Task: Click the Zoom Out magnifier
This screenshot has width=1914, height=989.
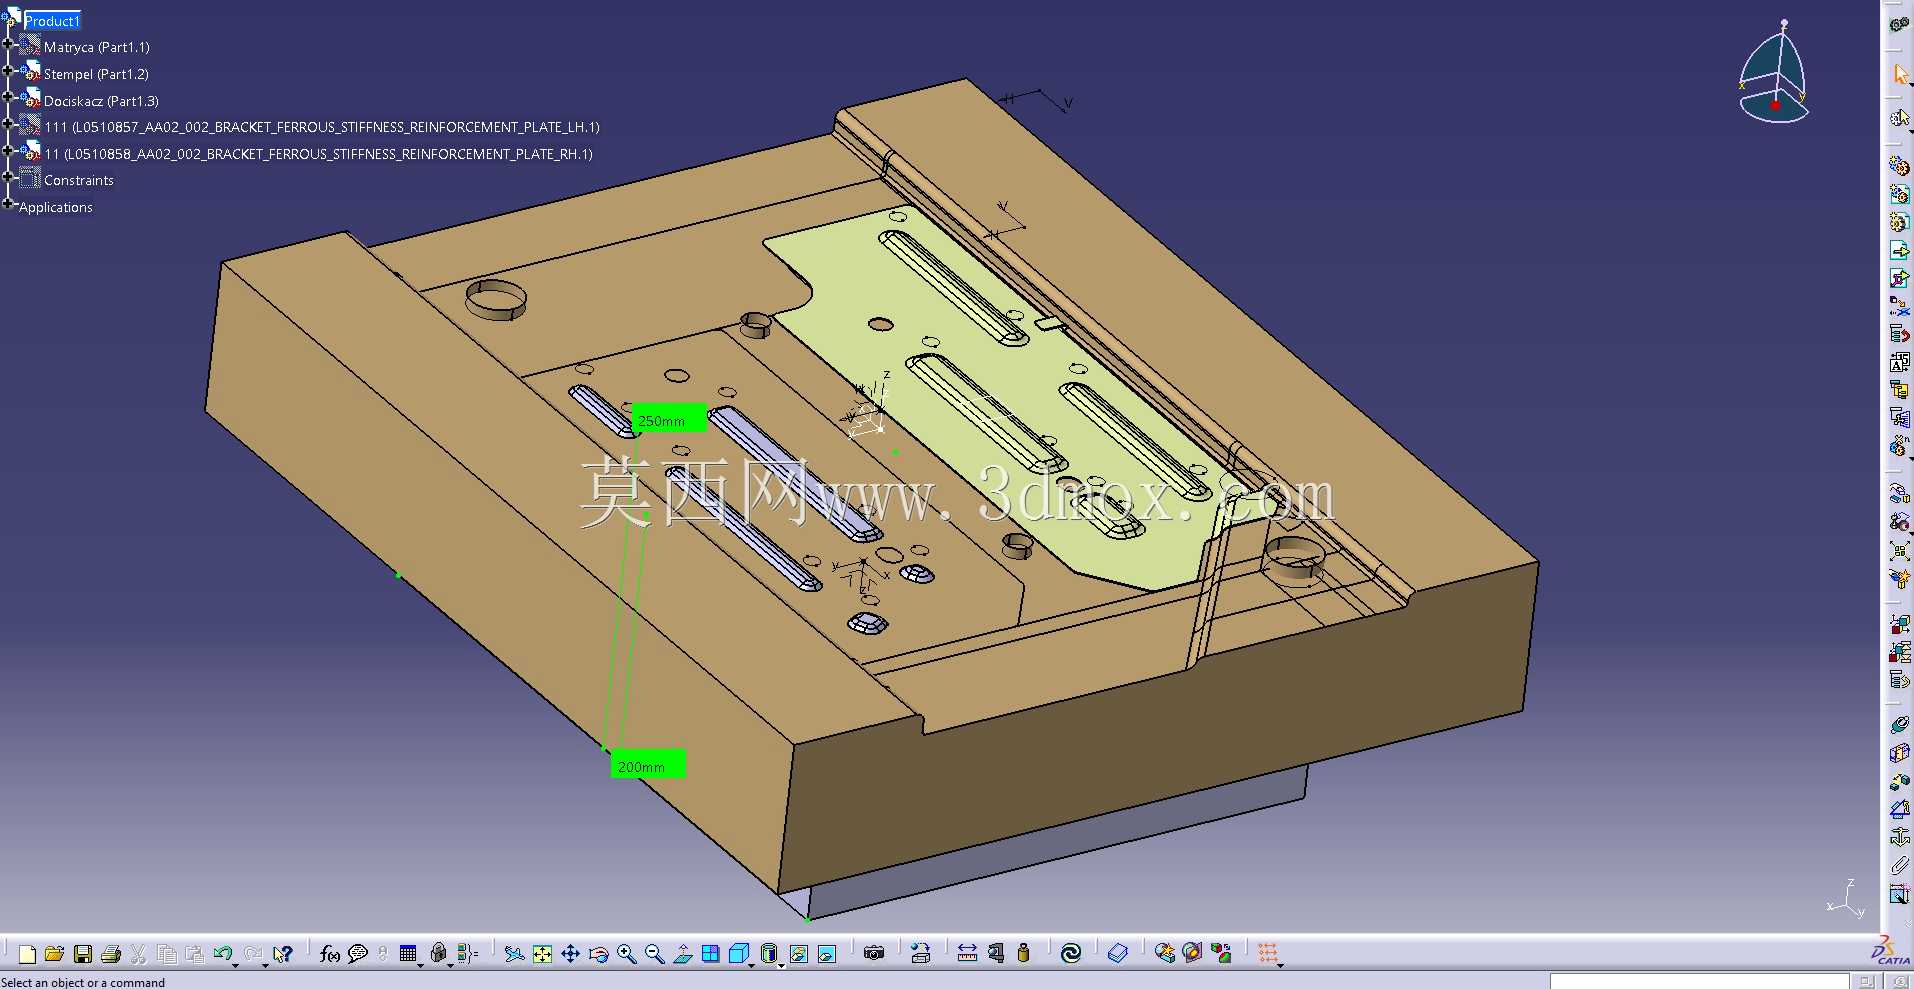Action: tap(654, 954)
